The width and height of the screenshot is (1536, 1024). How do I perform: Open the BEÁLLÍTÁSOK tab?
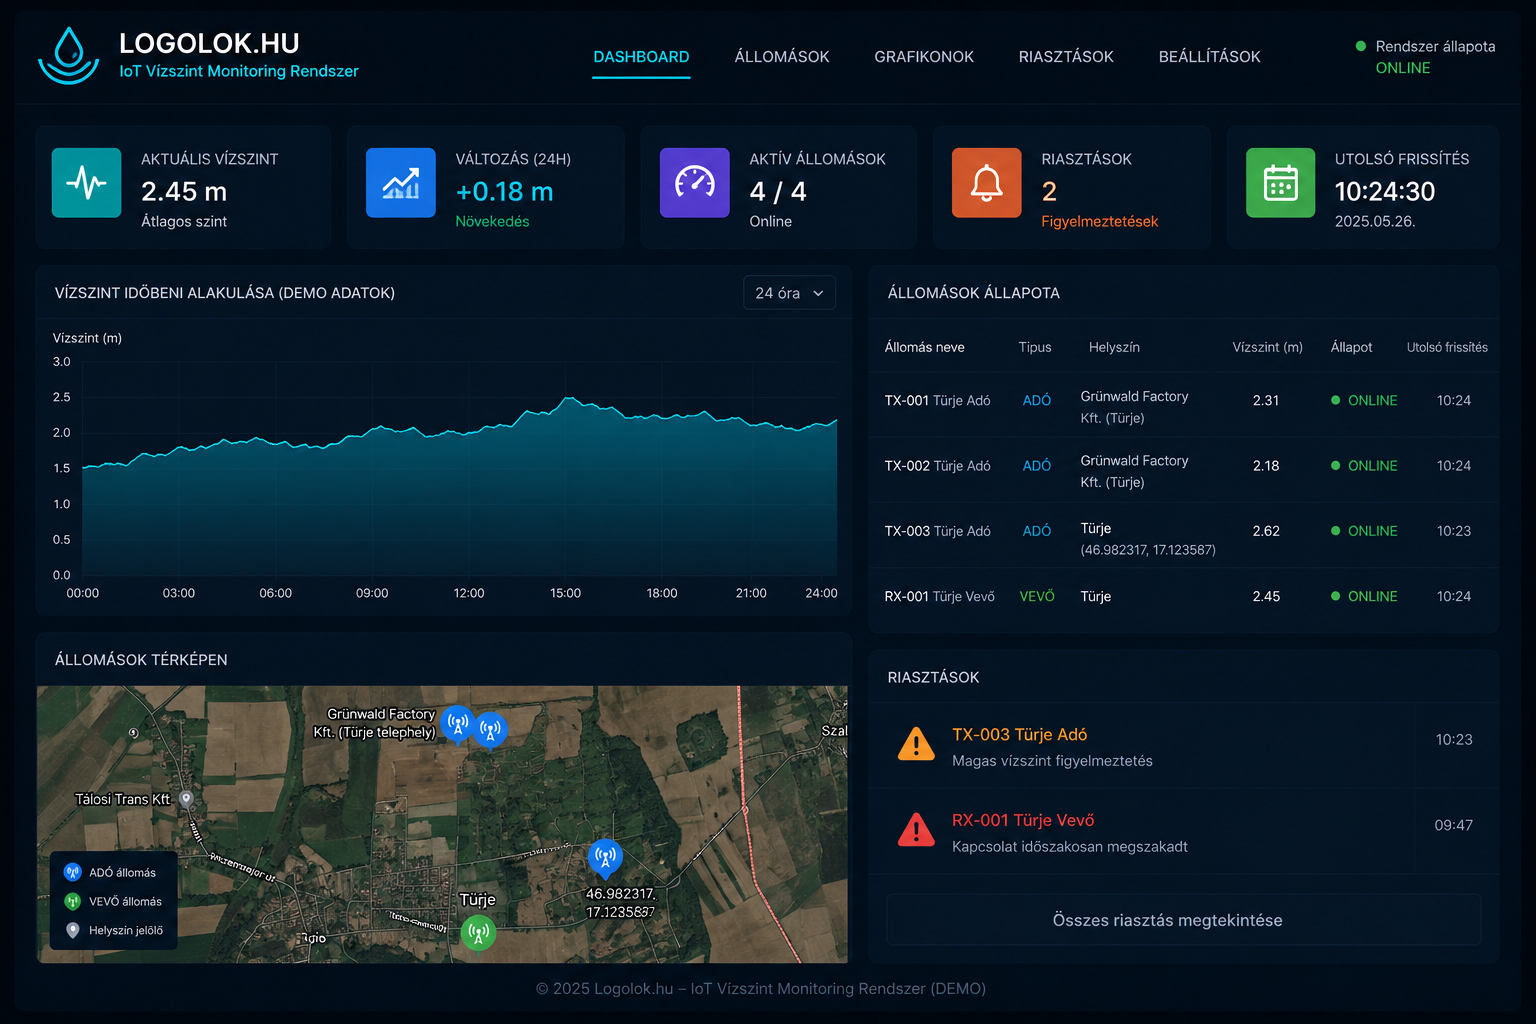[1209, 57]
